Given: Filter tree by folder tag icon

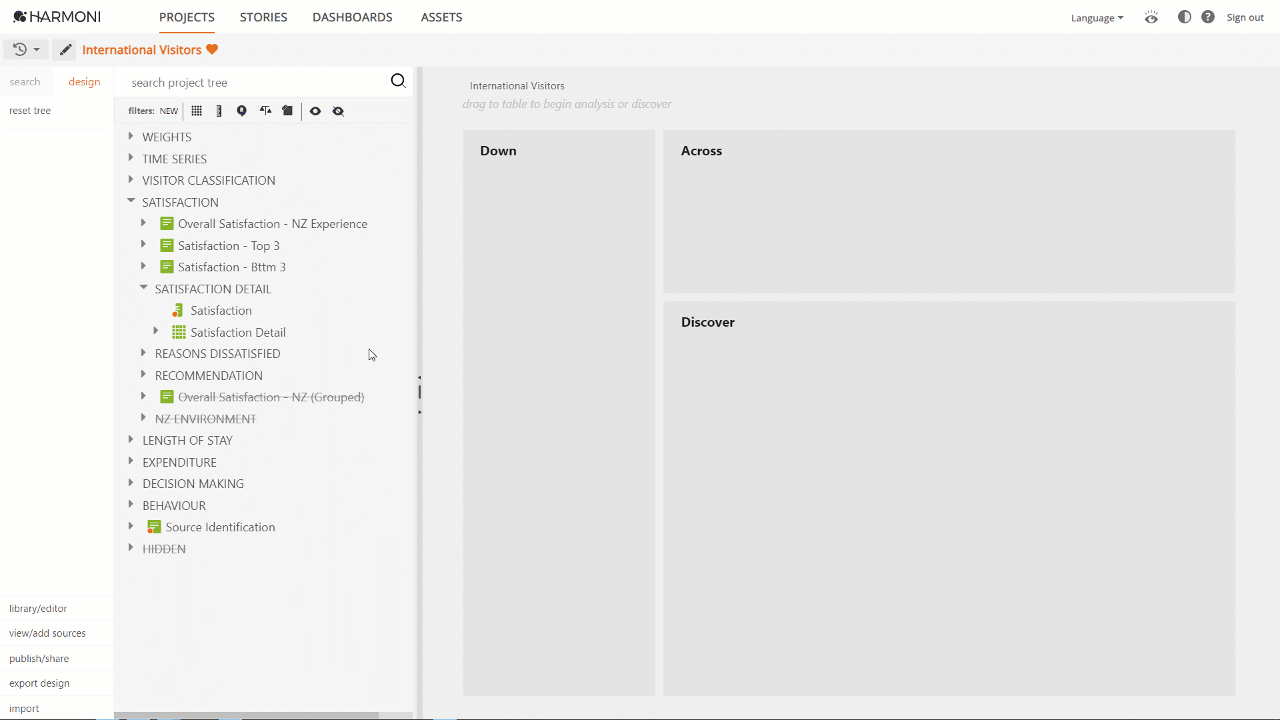Looking at the screenshot, I should tap(287, 111).
